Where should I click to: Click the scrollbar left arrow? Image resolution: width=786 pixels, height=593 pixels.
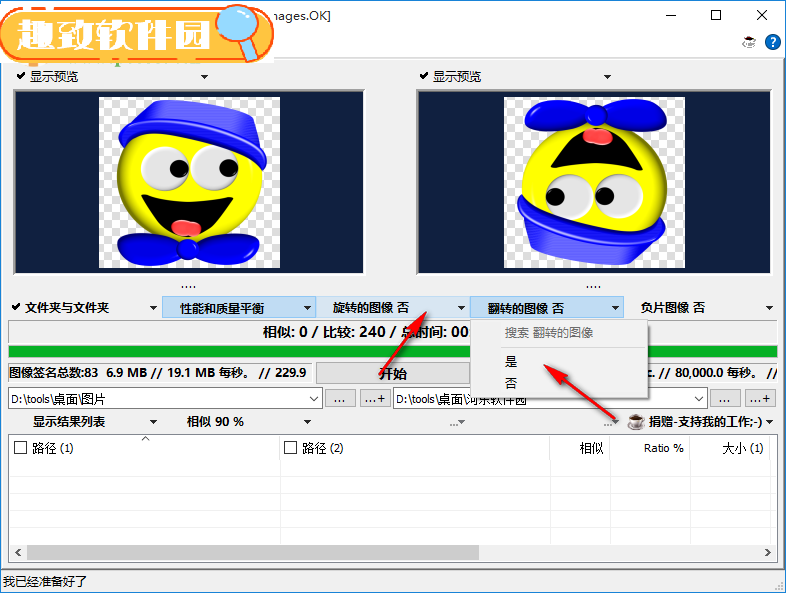tap(18, 552)
